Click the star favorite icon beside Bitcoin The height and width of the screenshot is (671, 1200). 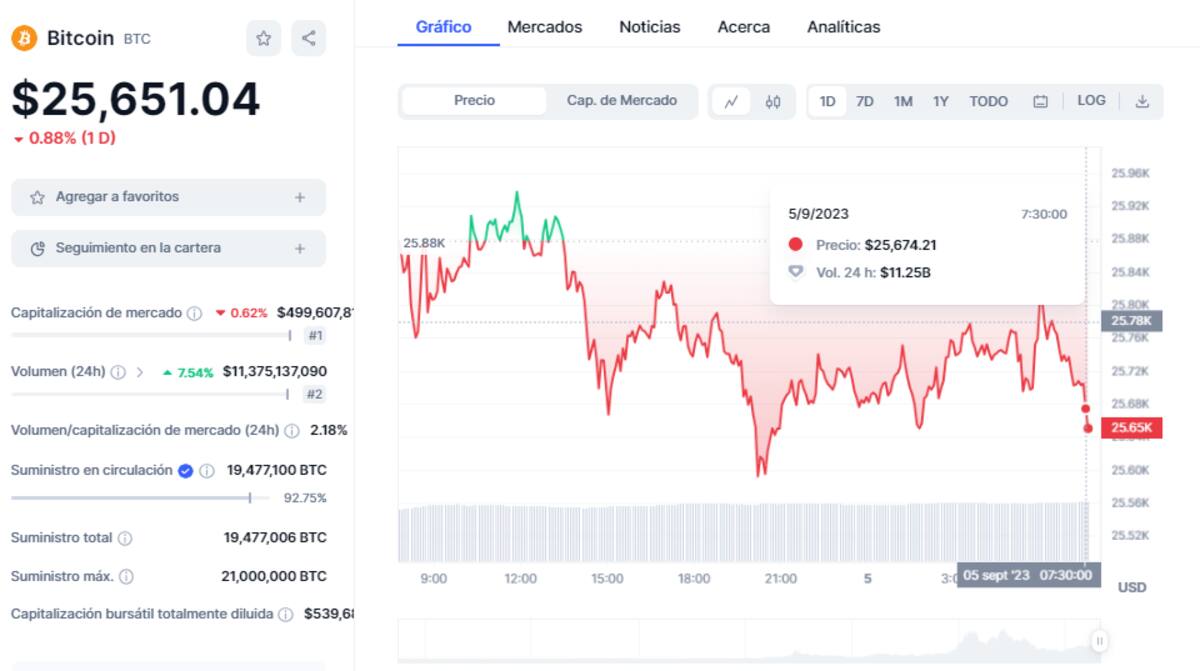263,38
